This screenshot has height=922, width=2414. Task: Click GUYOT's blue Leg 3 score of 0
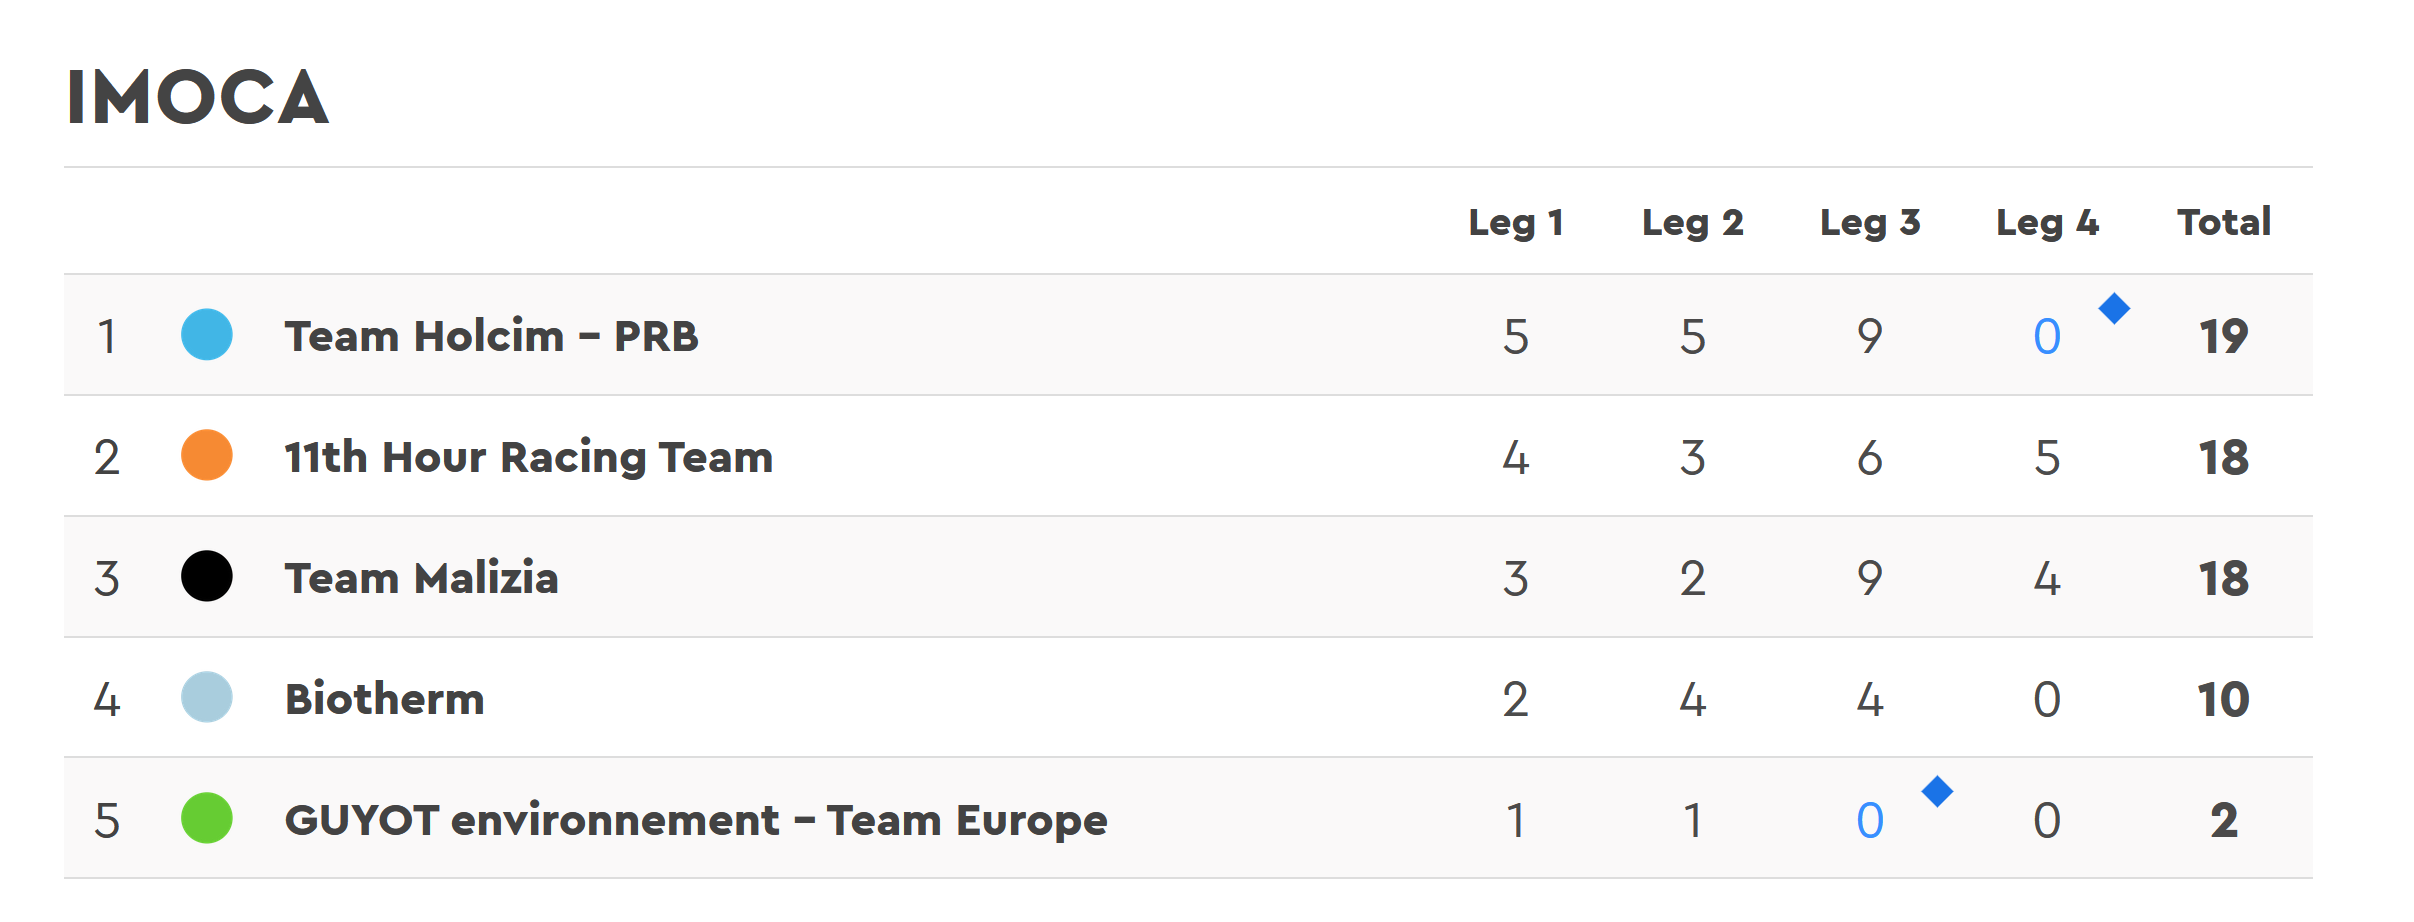[1870, 821]
